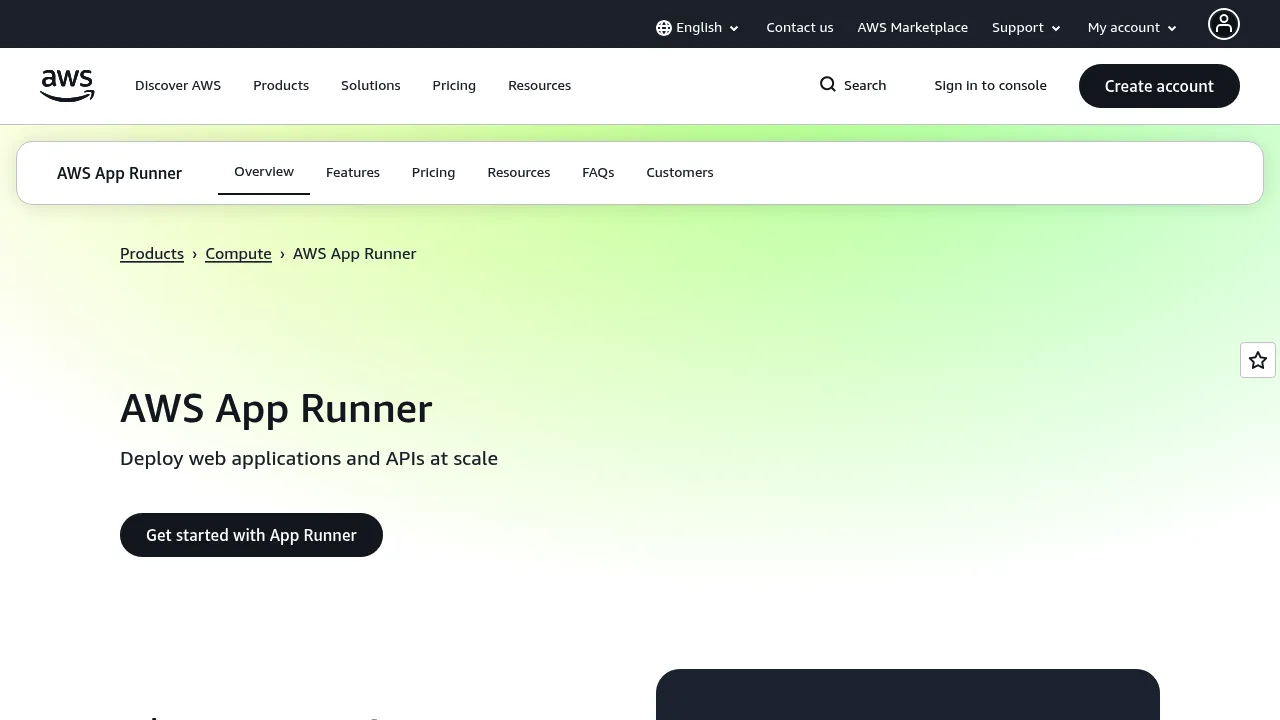
Task: Select the FAQs tab
Action: 598,173
